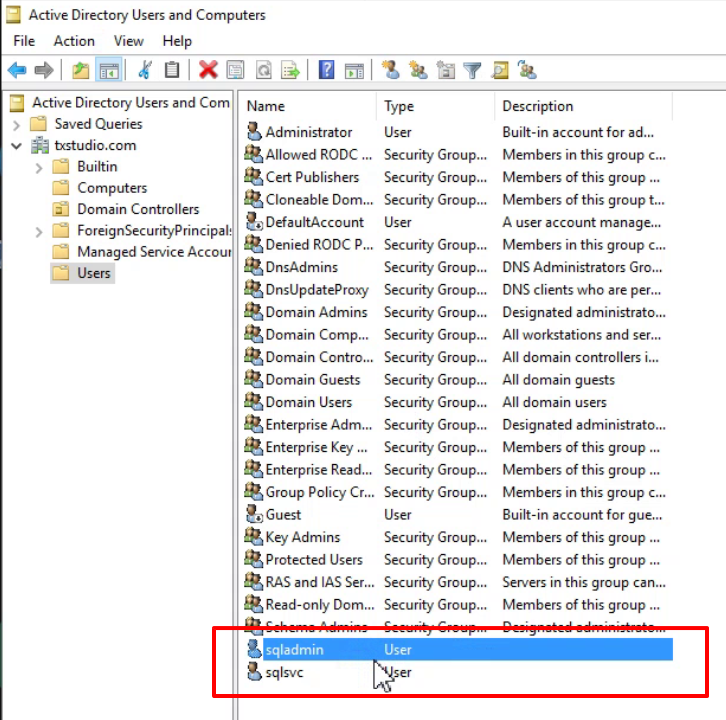Select RAS and IAS Ser... group
726x720 pixels.
pyautogui.click(x=320, y=582)
